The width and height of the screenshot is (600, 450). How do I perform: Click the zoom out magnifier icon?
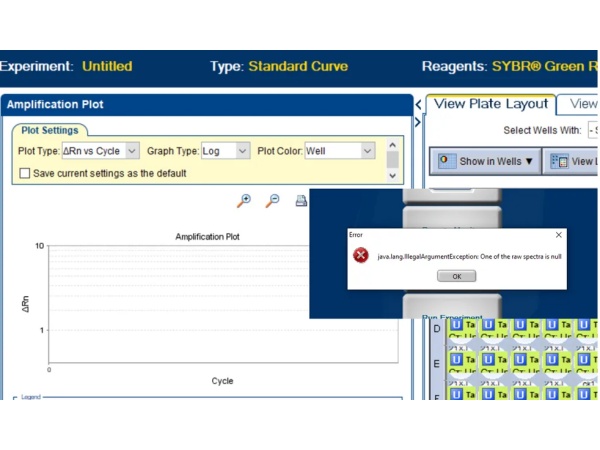272,201
